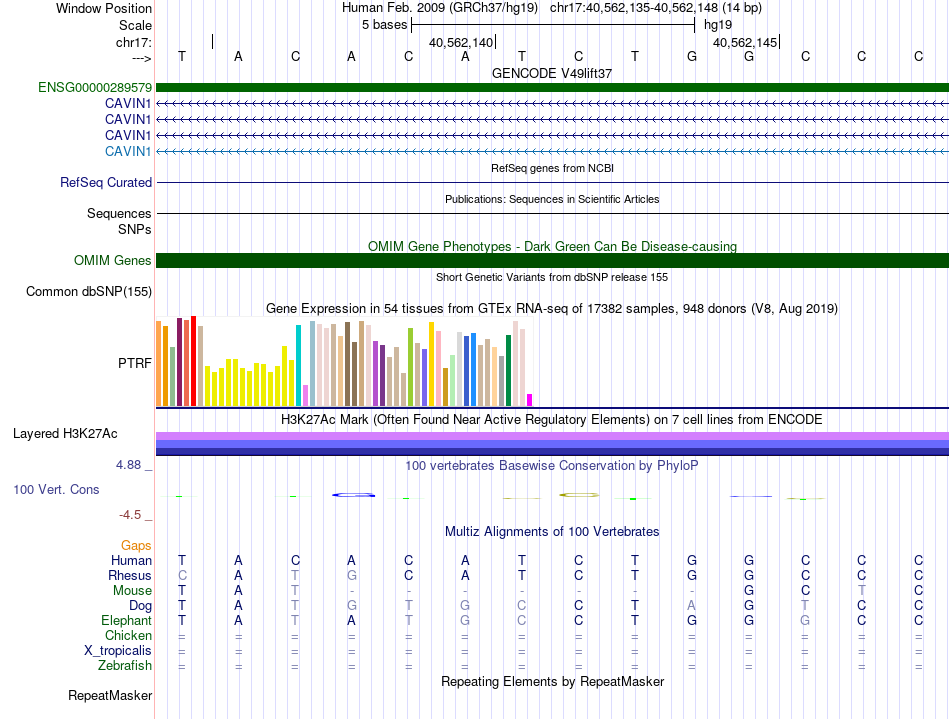Open the 'Gene Expression in 54 tissues' GTEx title
The width and height of the screenshot is (950, 719).
552,308
